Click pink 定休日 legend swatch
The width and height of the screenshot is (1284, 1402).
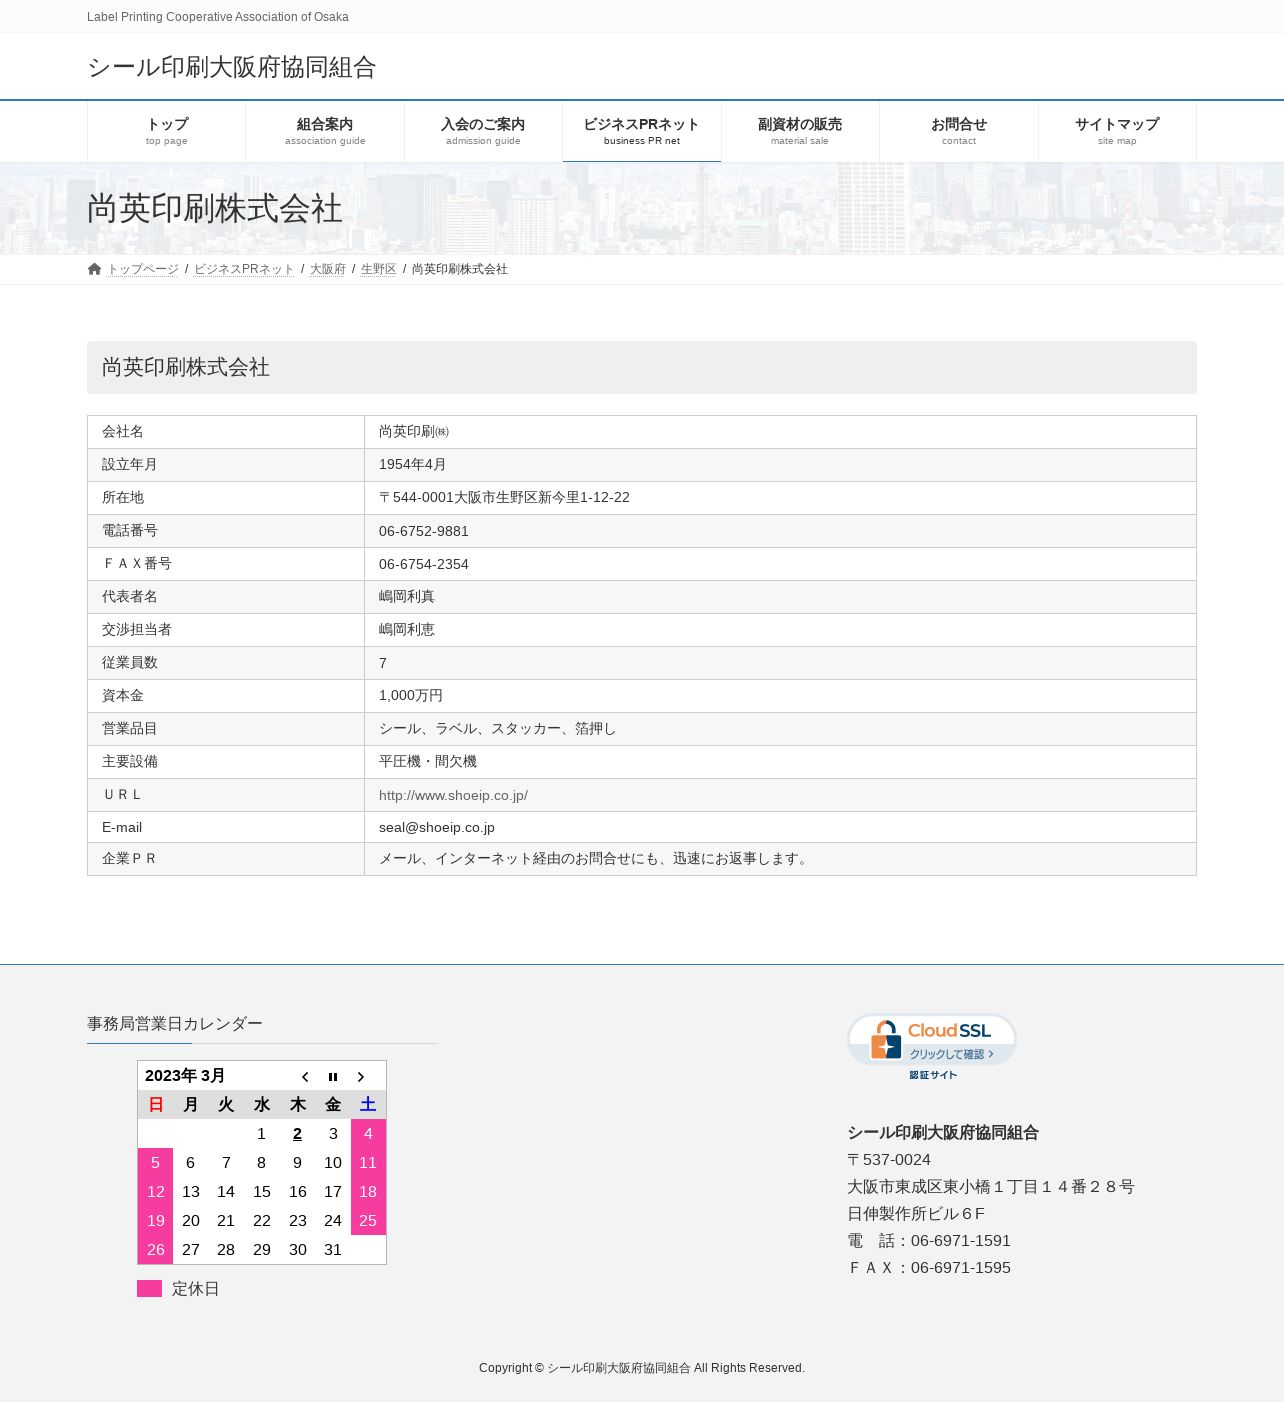tap(149, 1288)
